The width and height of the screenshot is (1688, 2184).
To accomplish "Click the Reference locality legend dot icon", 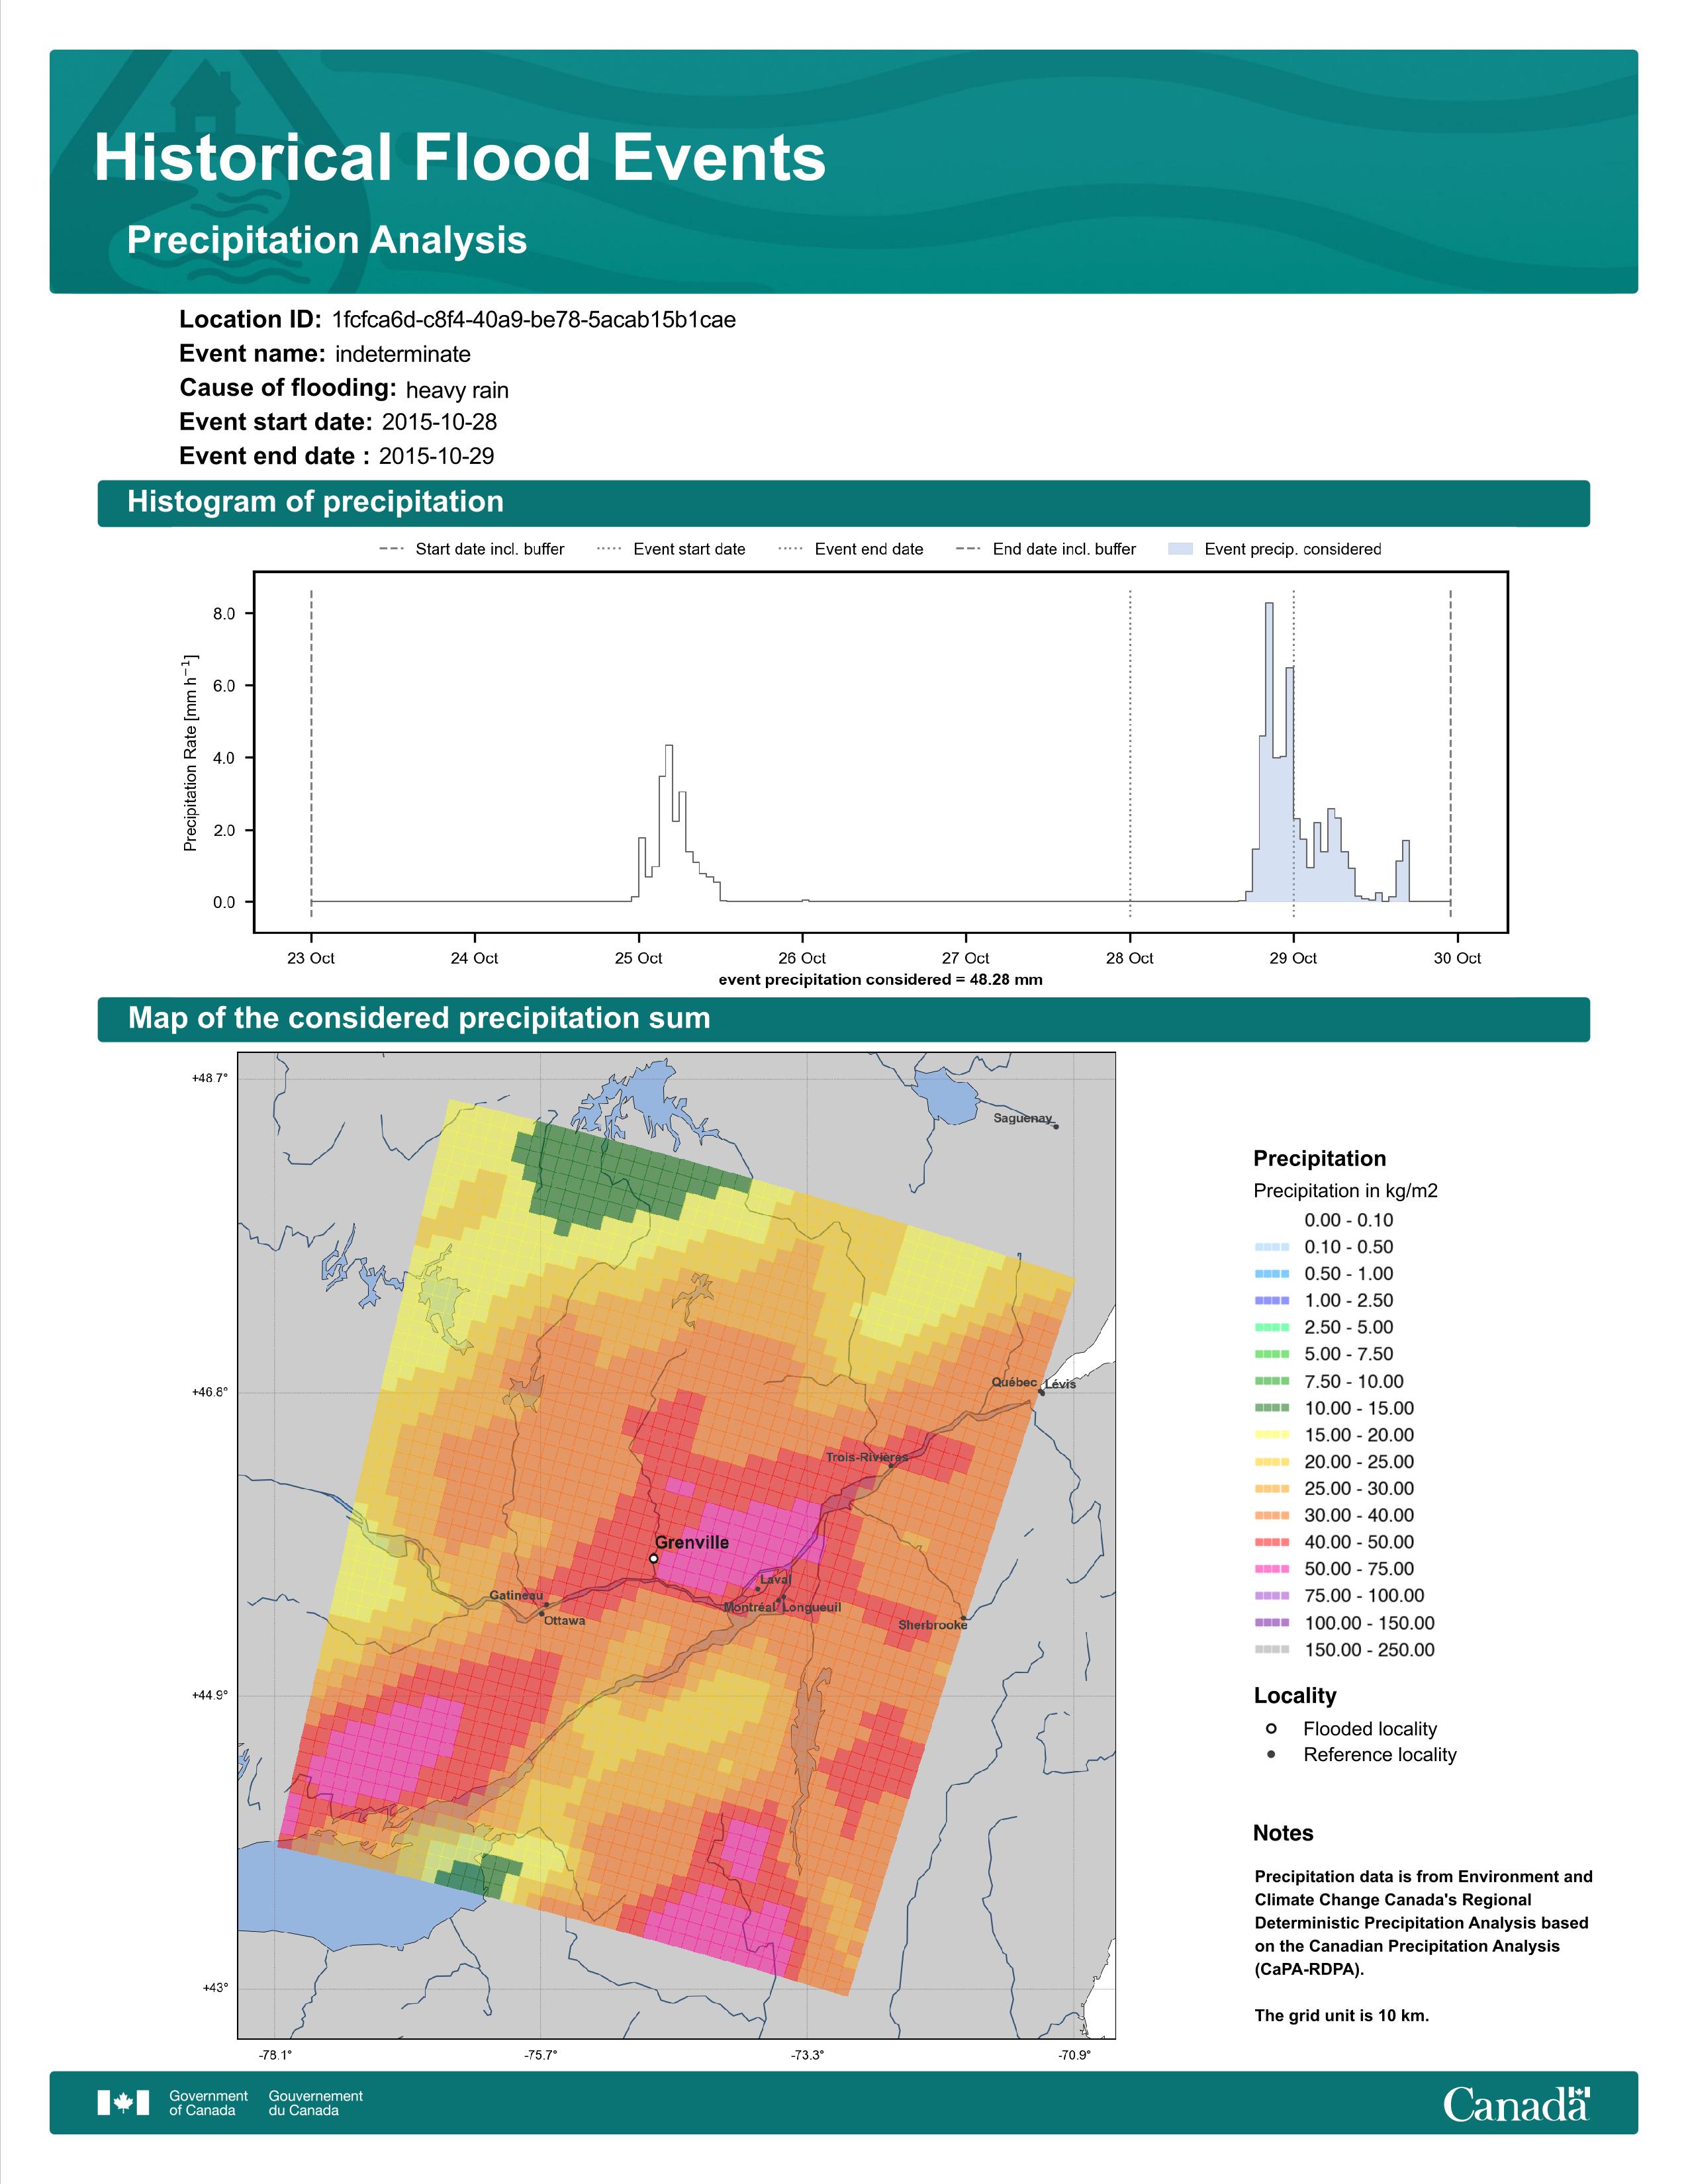I will [x=1271, y=1754].
